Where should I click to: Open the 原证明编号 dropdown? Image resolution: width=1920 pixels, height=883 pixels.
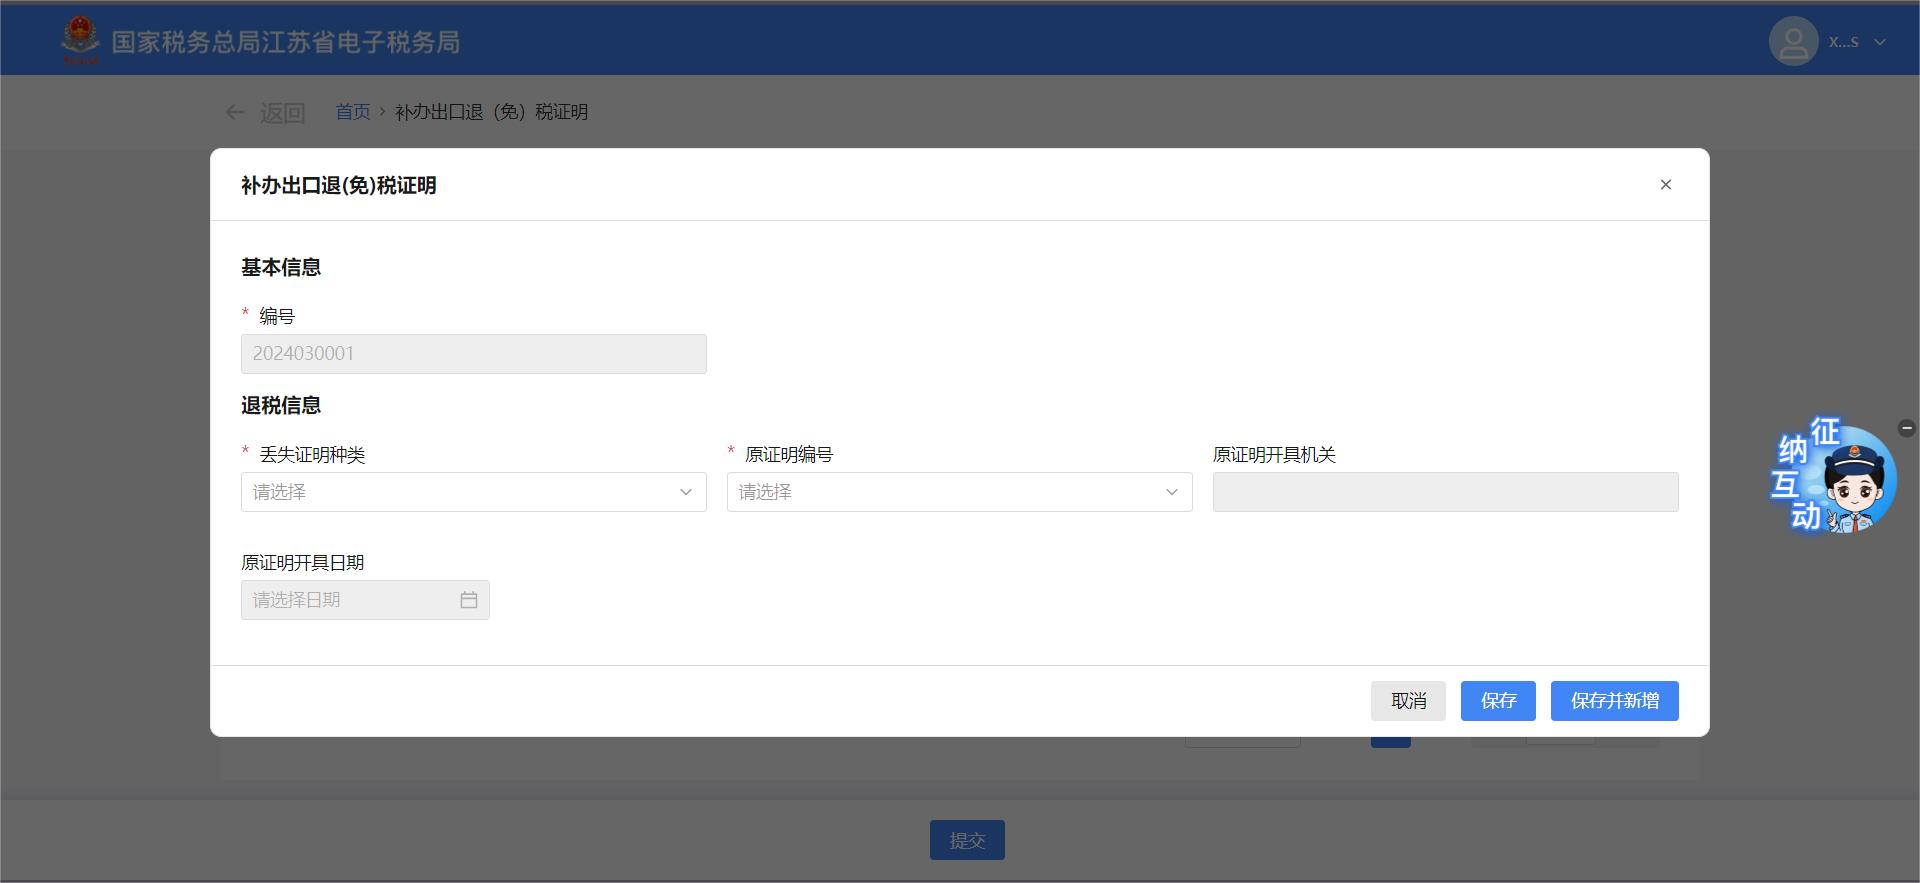coord(959,492)
